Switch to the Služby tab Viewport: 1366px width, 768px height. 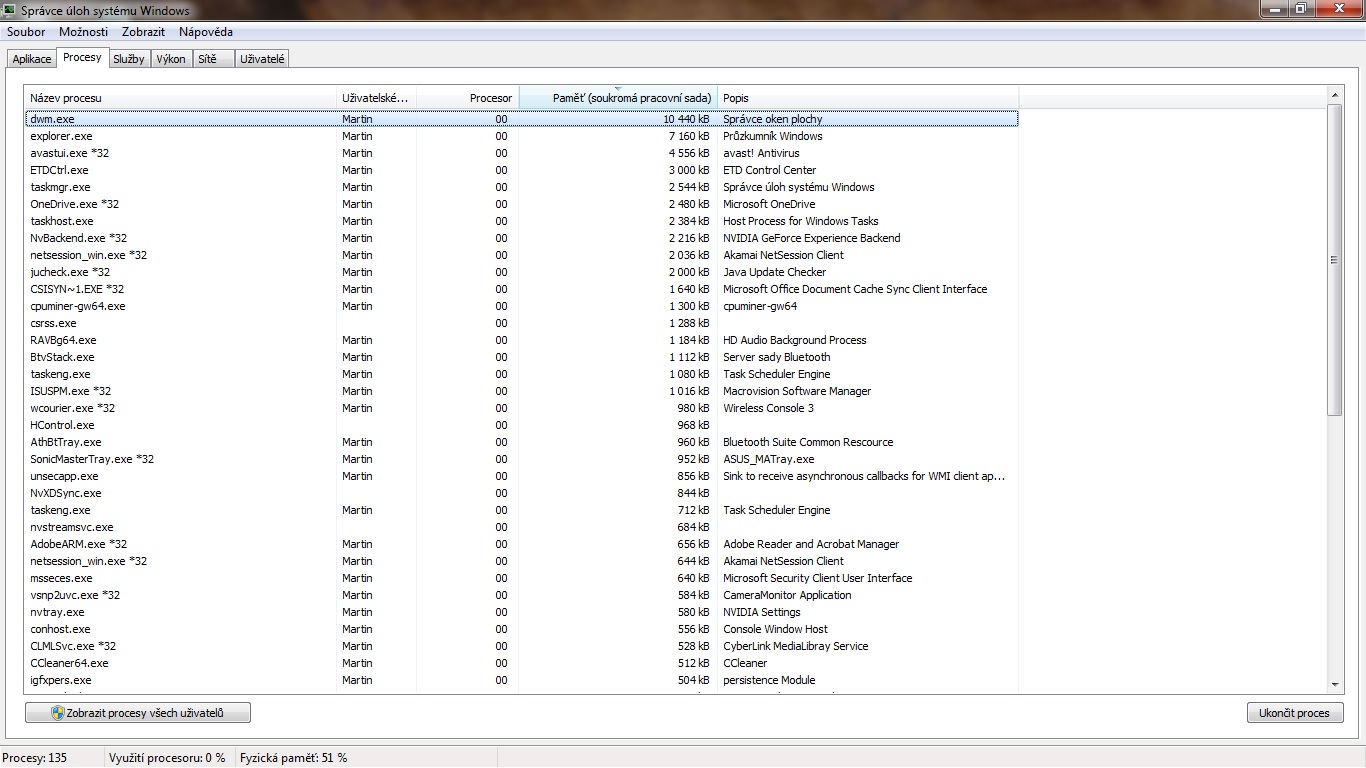(129, 59)
